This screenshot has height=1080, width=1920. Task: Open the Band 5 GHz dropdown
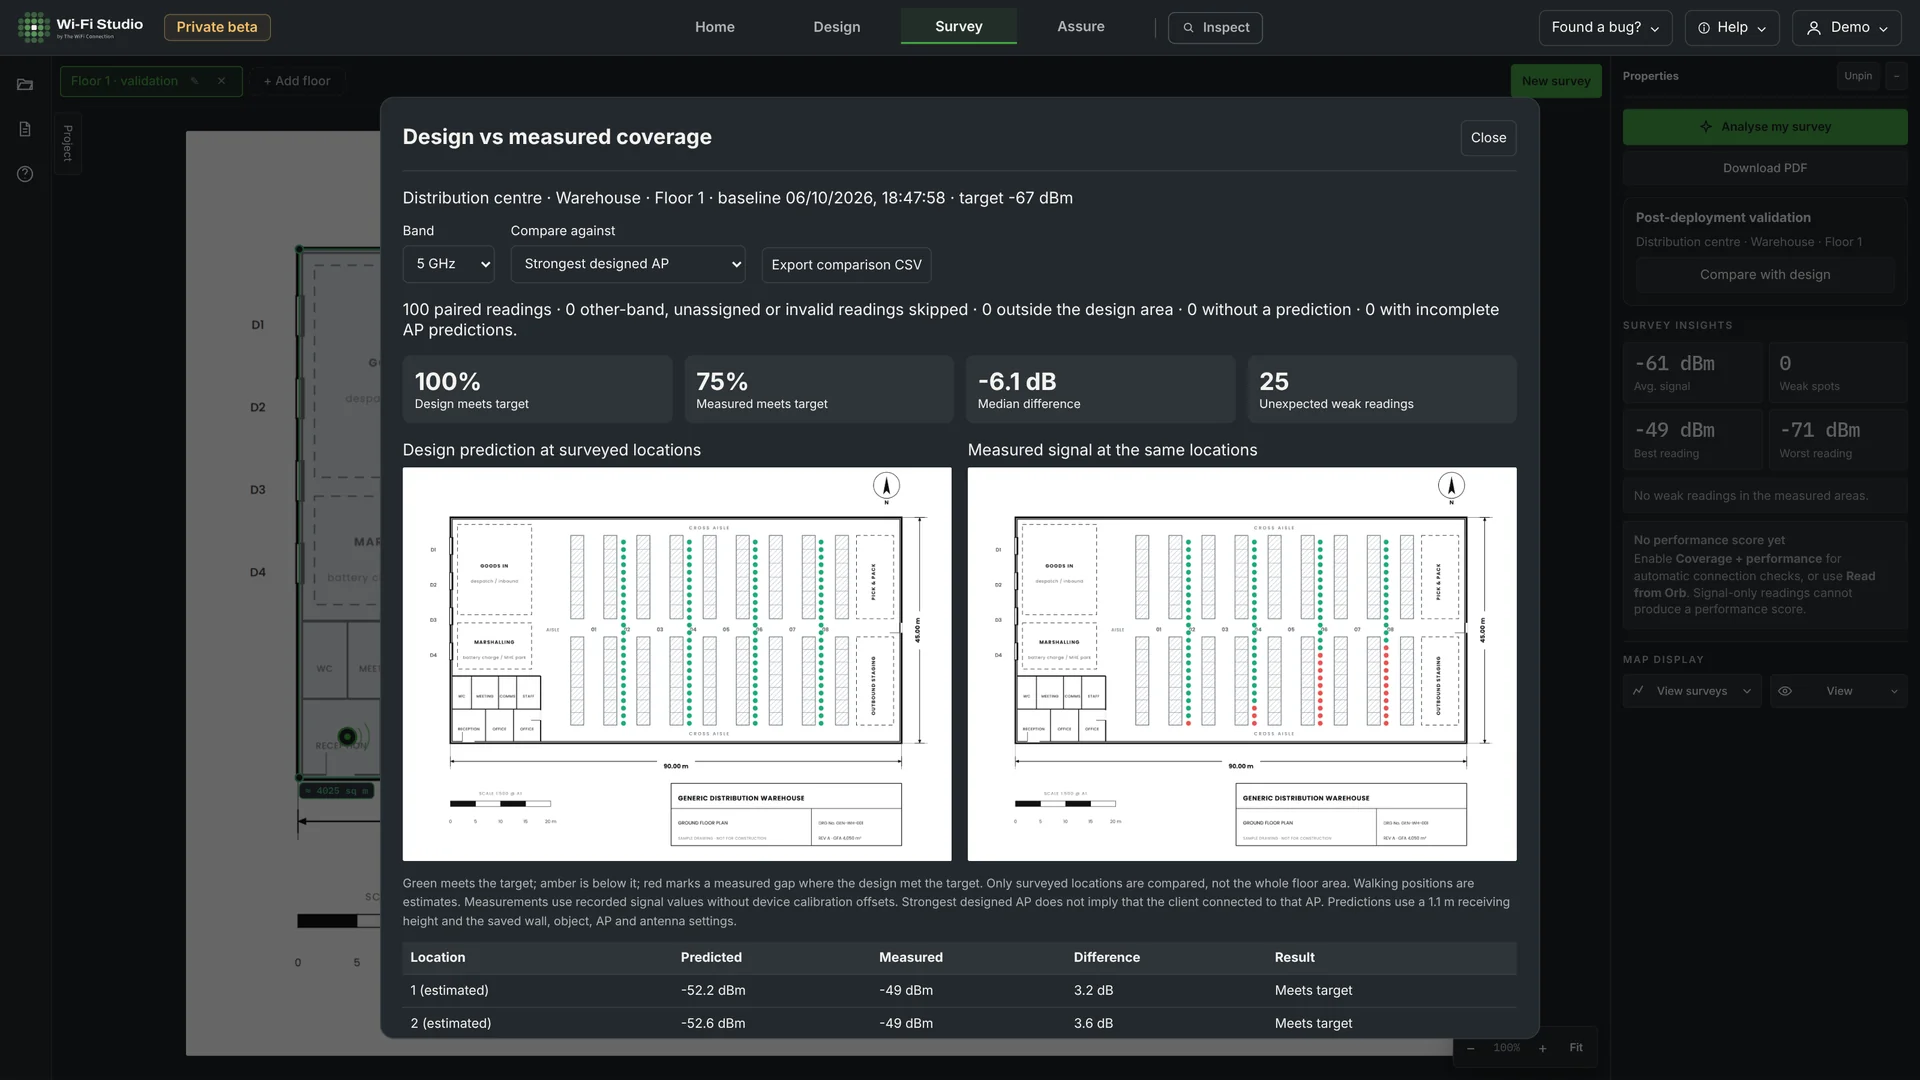click(449, 264)
